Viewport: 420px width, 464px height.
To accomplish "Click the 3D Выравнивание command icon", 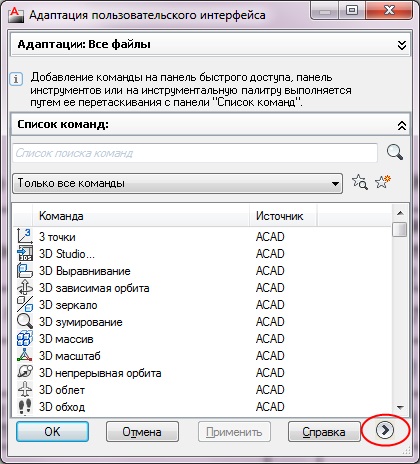I will (x=25, y=270).
